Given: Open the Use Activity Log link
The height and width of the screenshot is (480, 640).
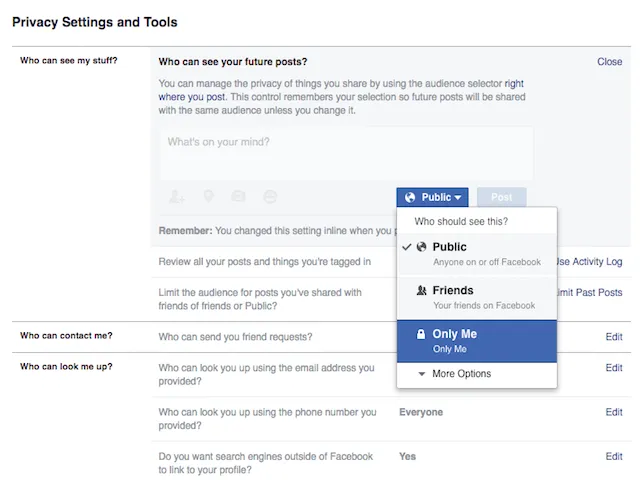Looking at the screenshot, I should tap(590, 262).
